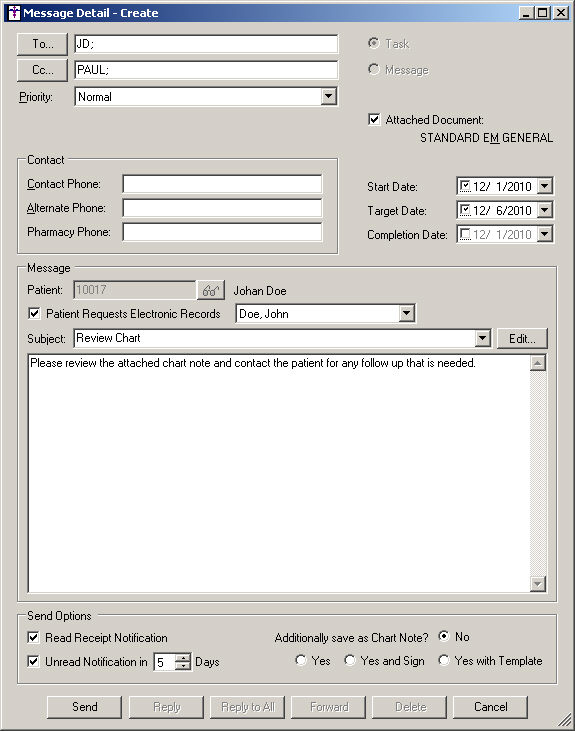Click the Send button

pos(84,707)
